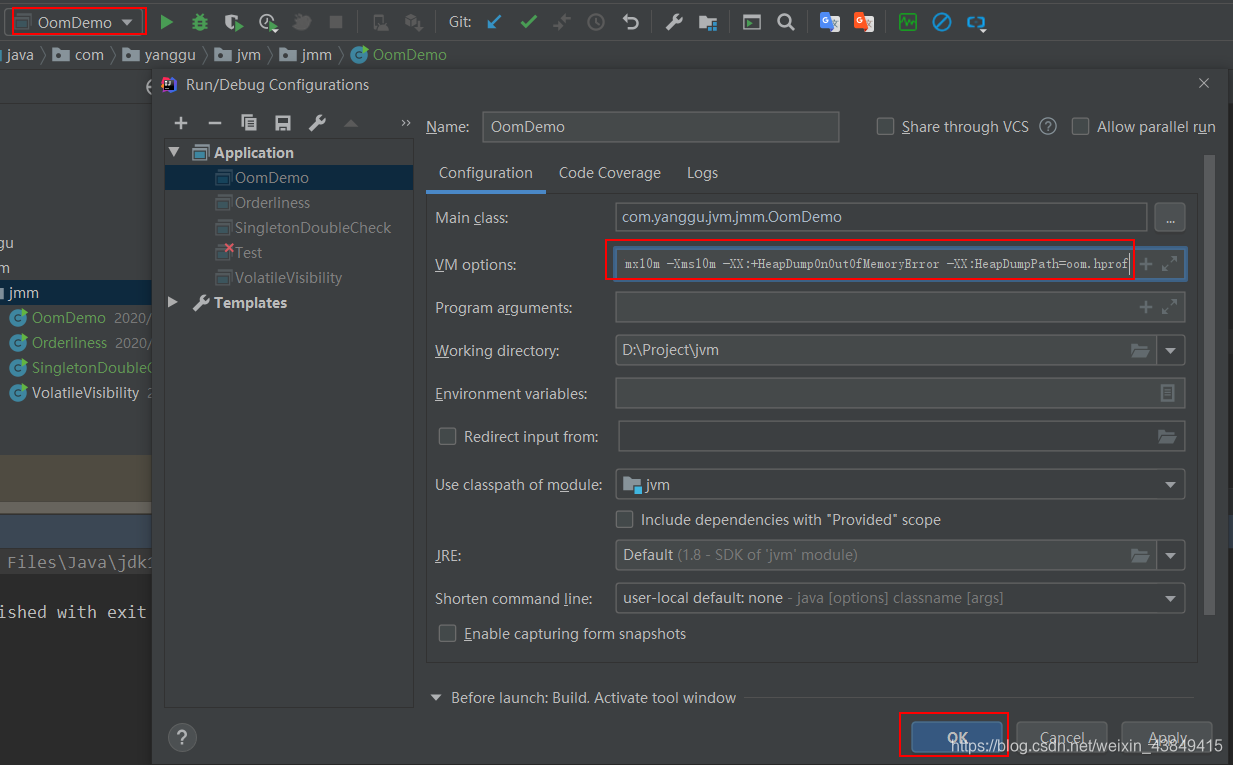1233x765 pixels.
Task: Save configuration floppy disk icon
Action: coord(283,123)
